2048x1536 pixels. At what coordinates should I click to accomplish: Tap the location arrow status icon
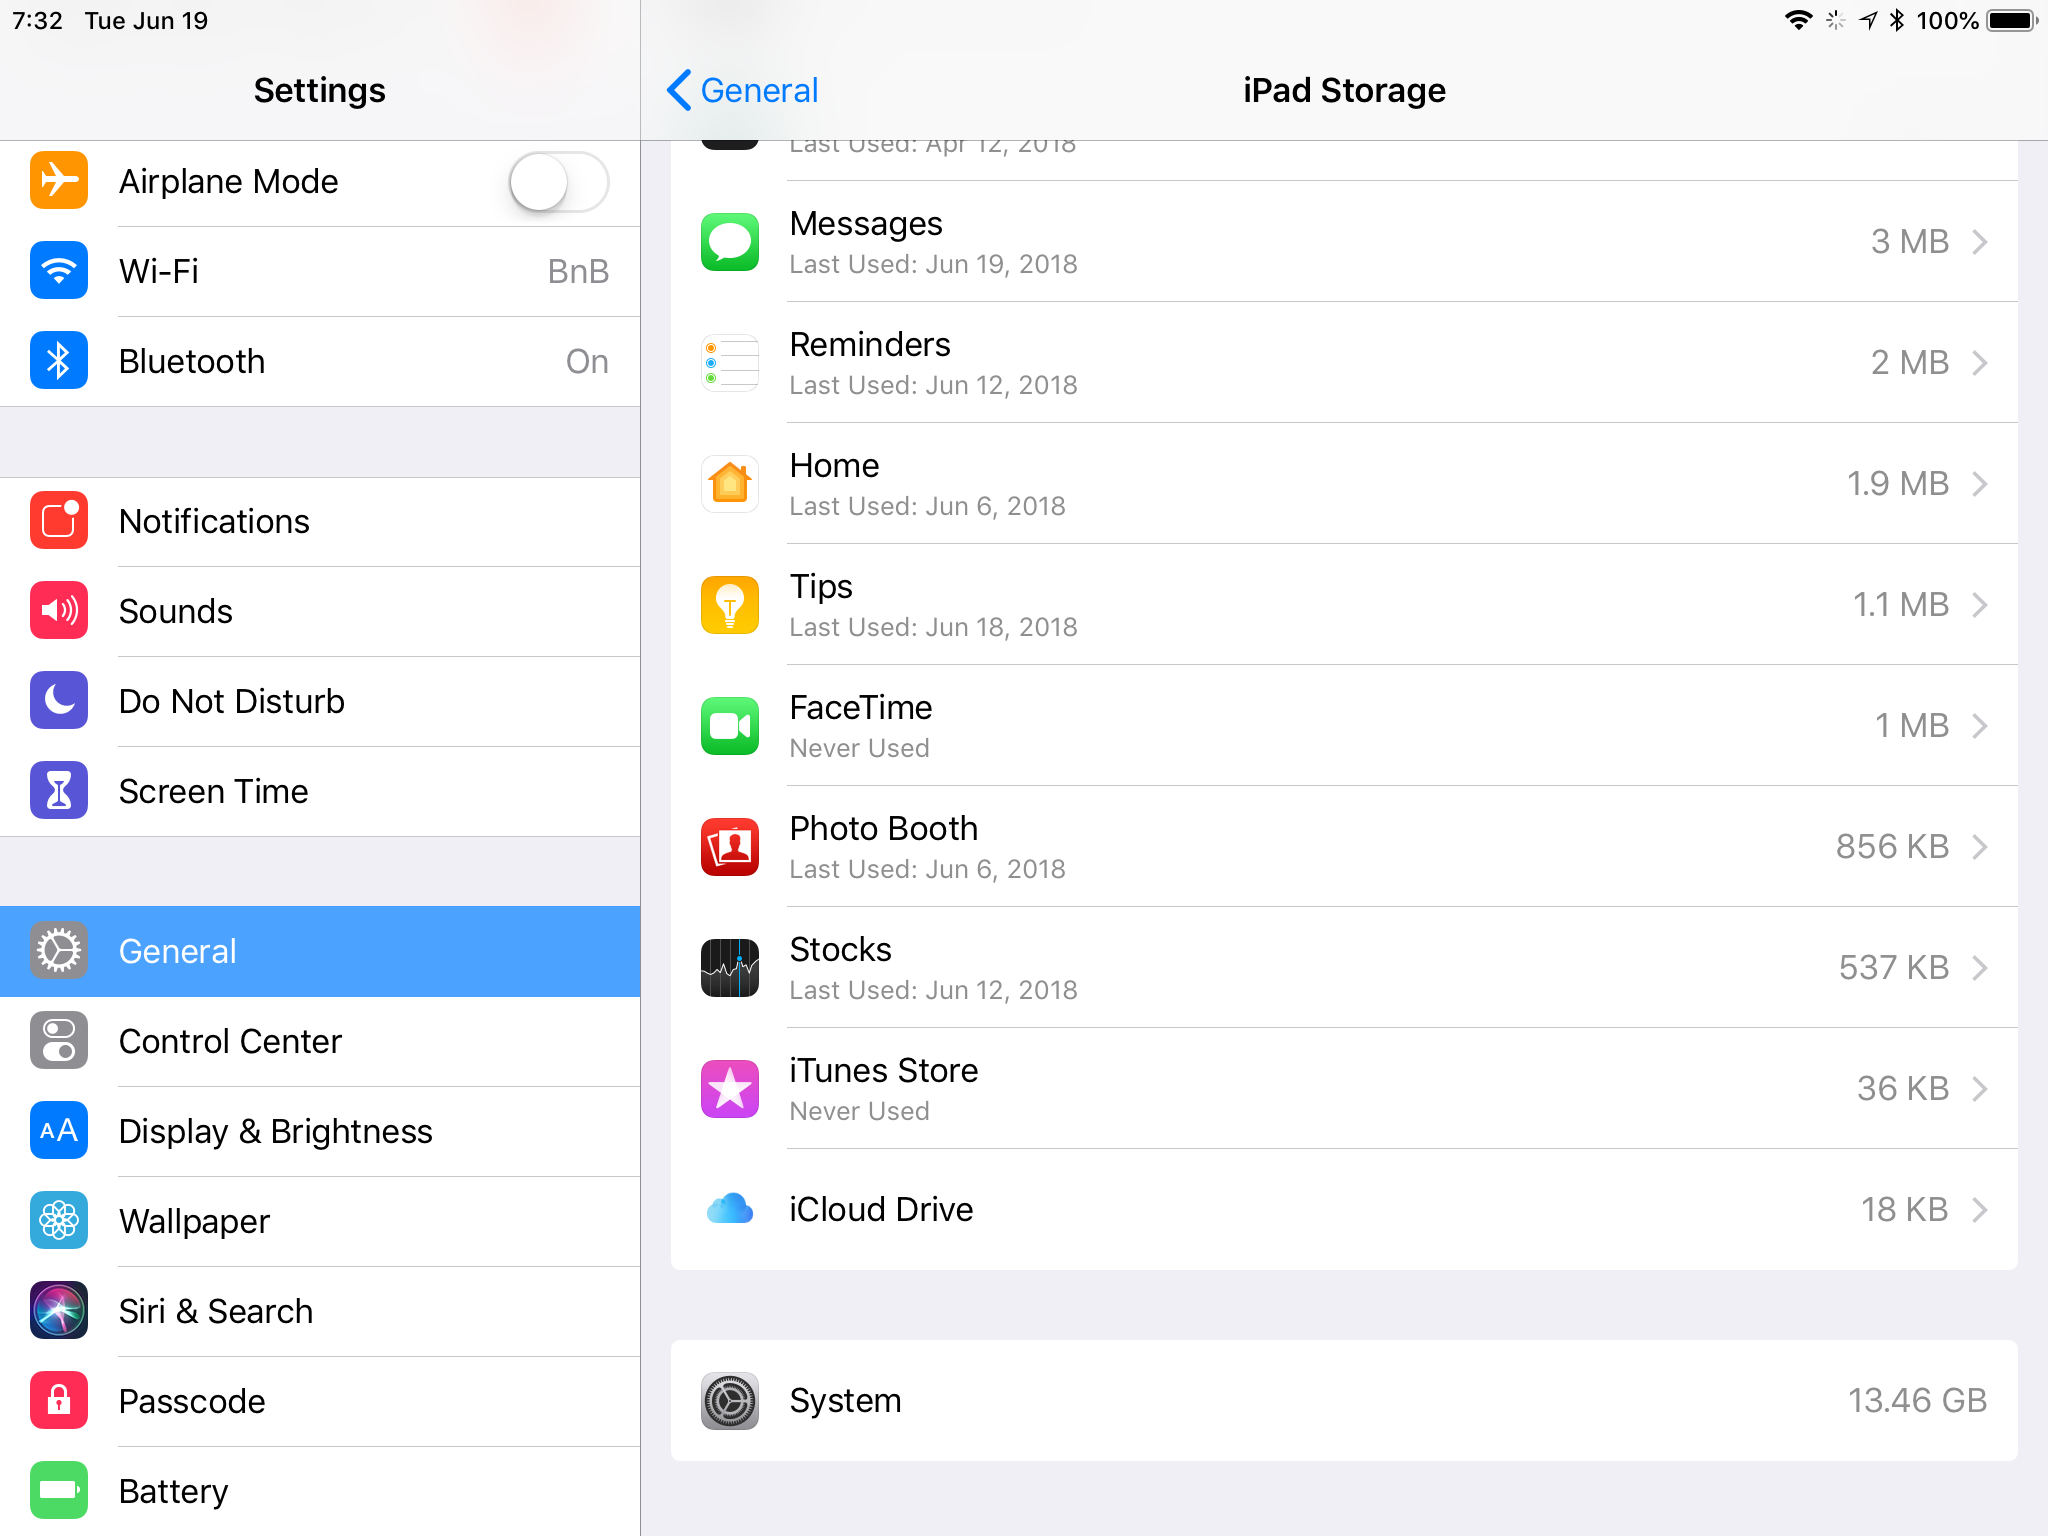(1868, 20)
